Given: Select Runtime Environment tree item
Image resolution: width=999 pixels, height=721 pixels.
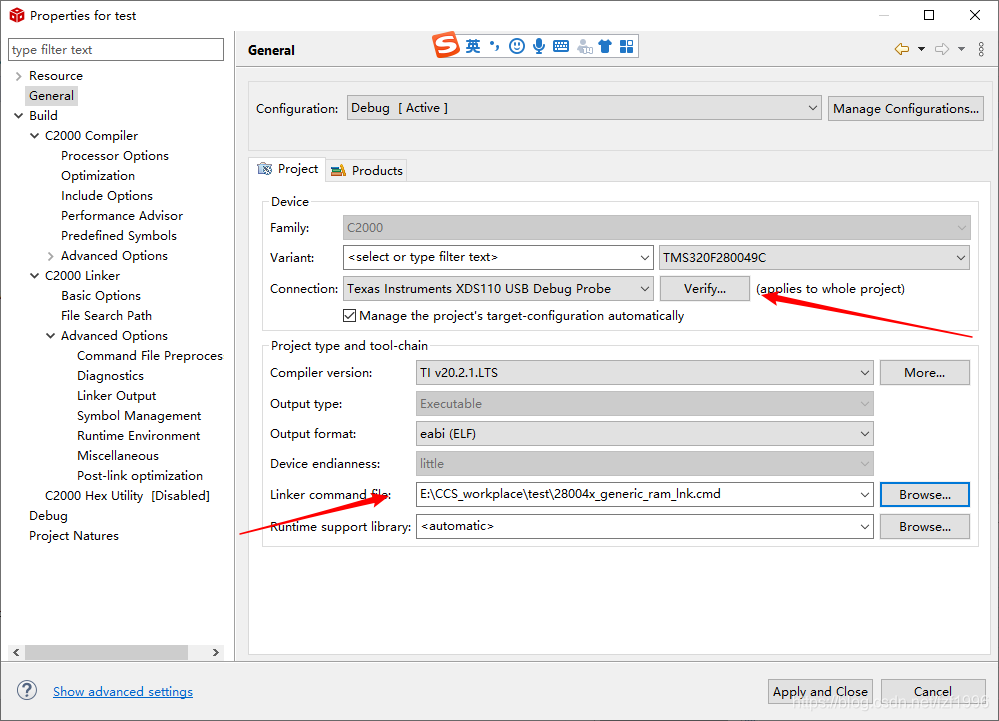Looking at the screenshot, I should 139,436.
